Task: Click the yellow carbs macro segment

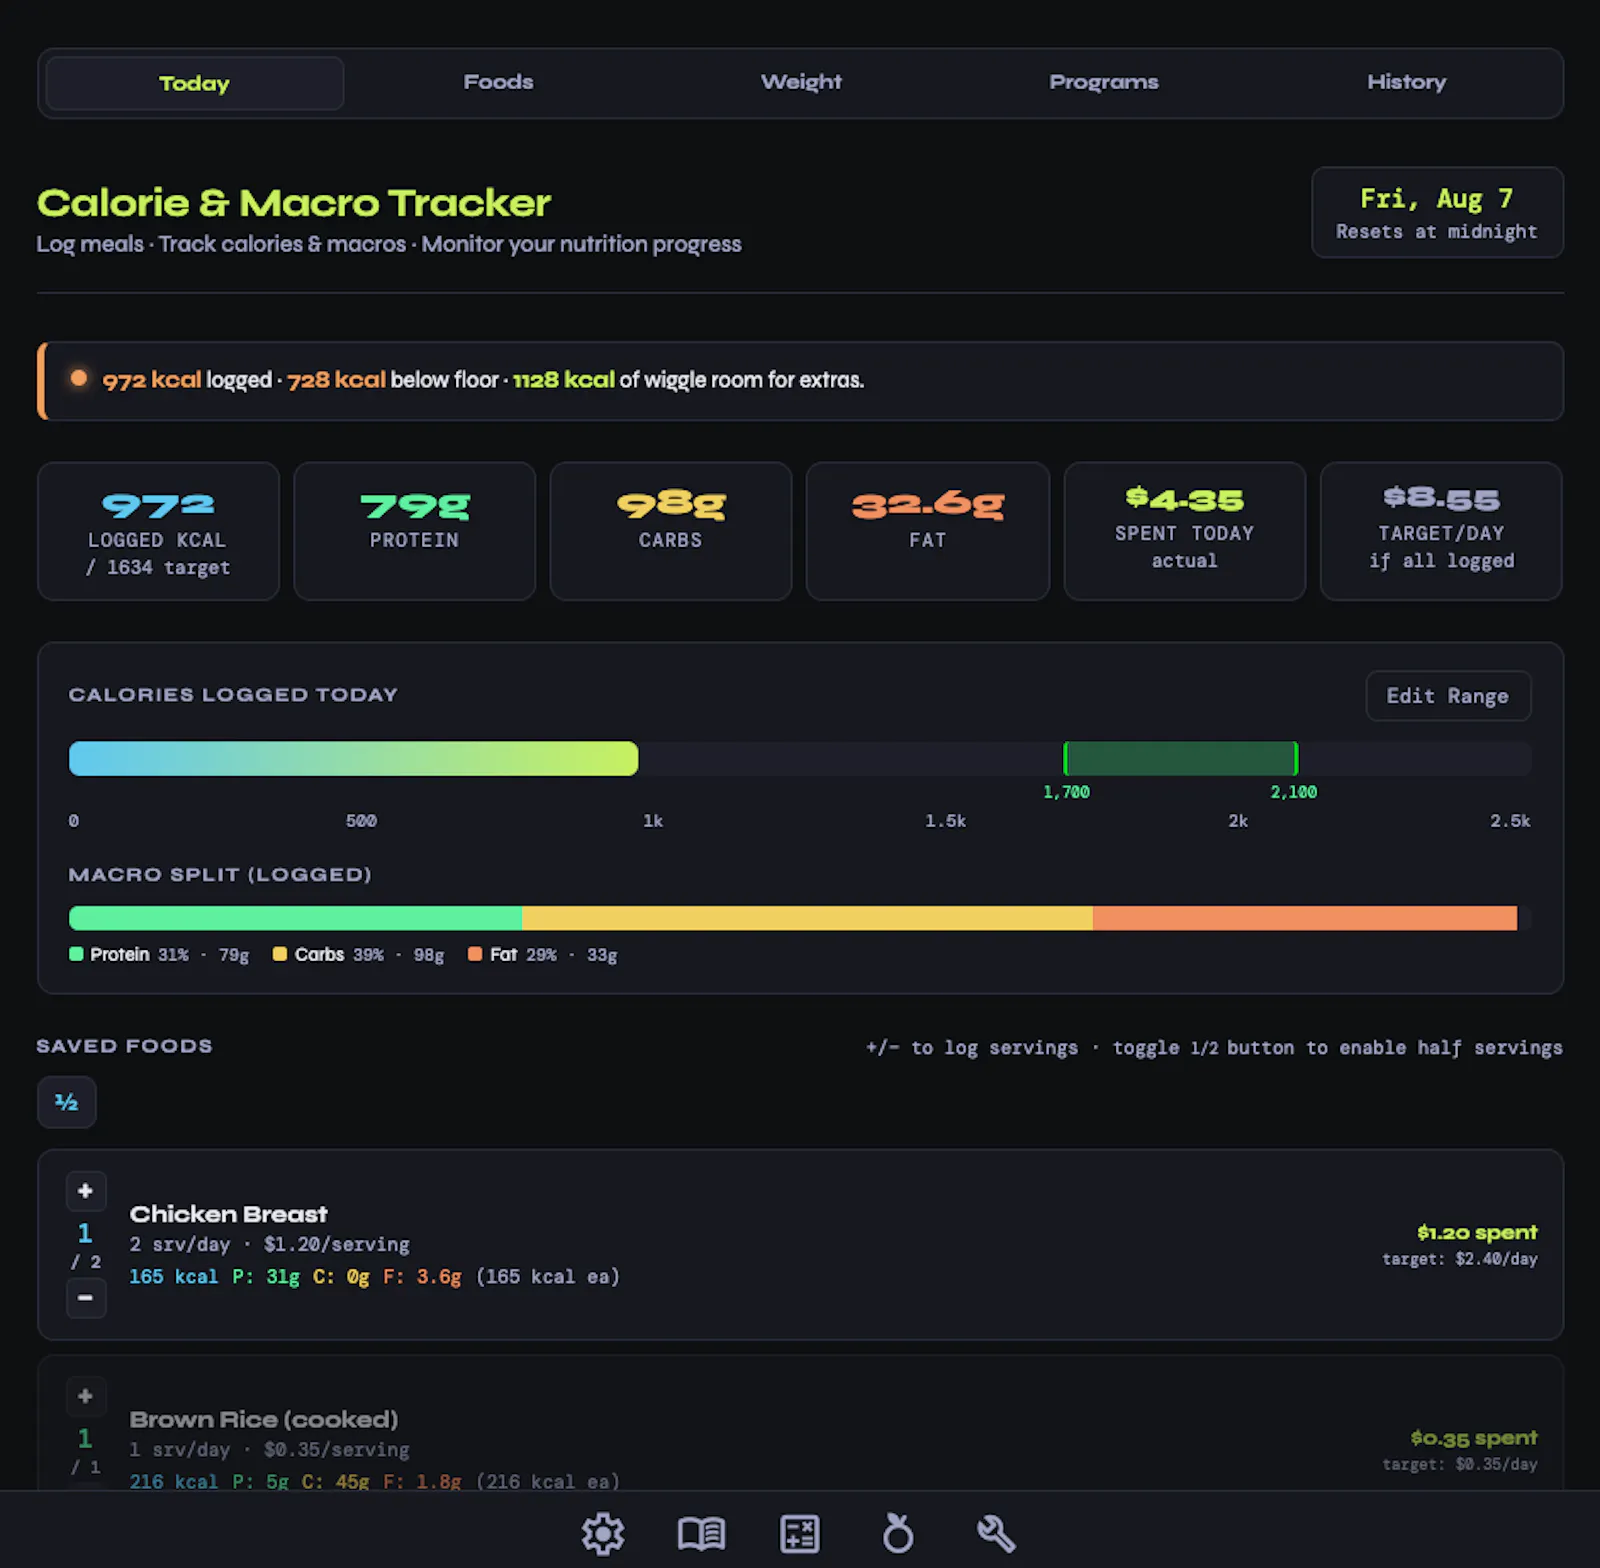Action: point(807,918)
